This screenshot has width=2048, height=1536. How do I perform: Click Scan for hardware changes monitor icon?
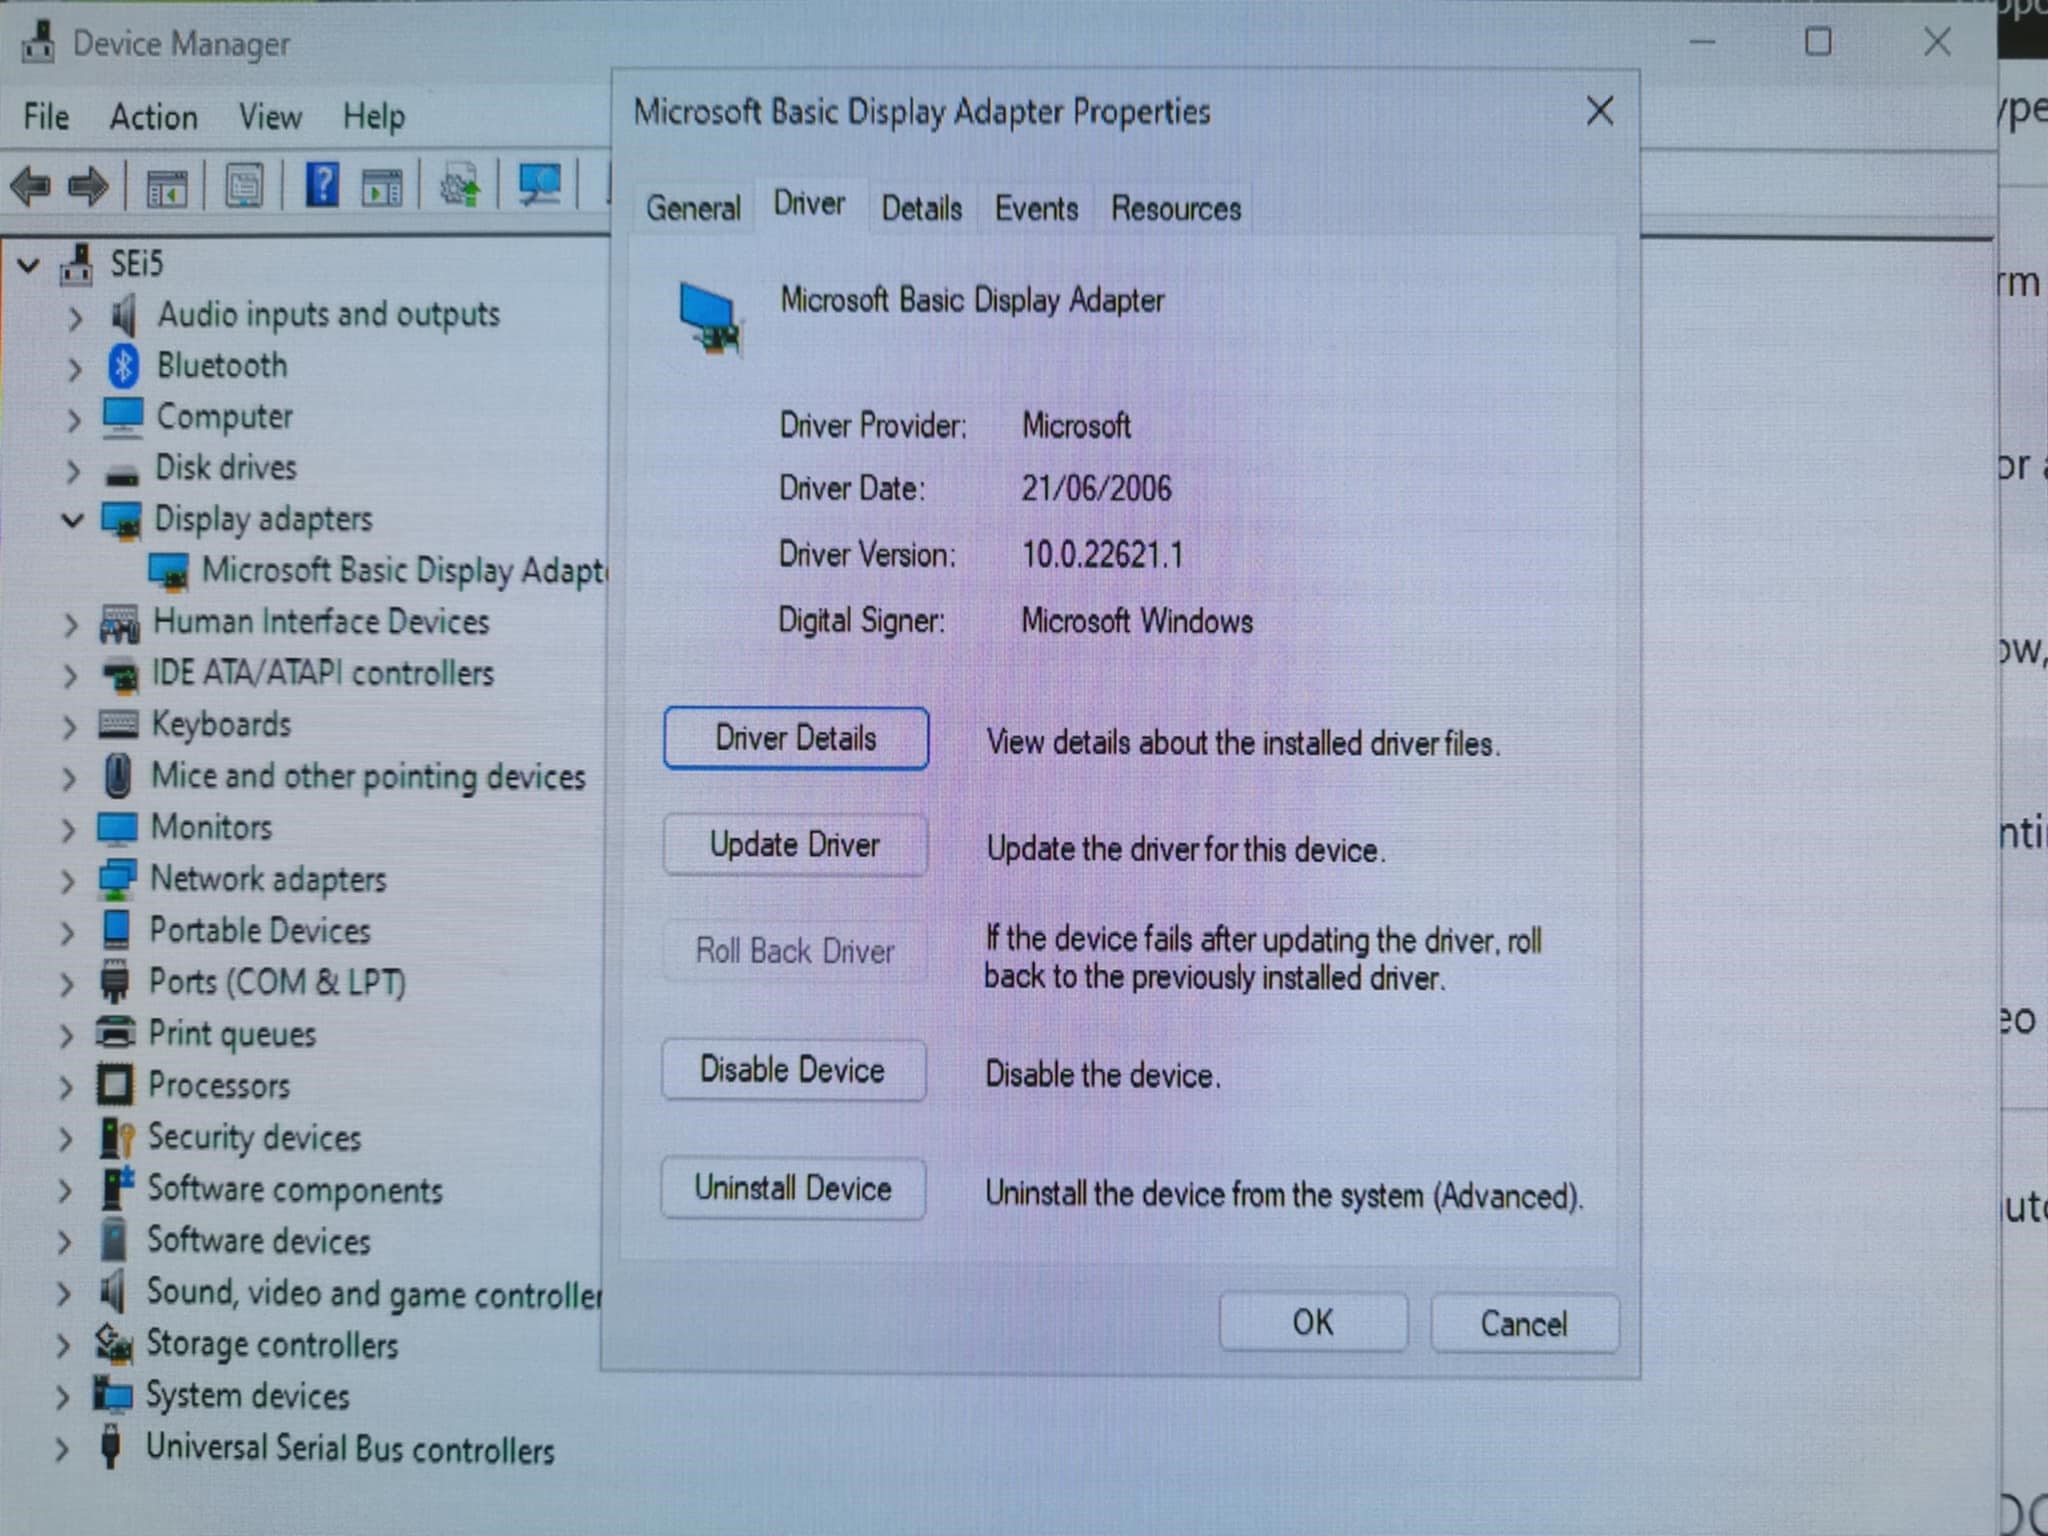point(539,184)
